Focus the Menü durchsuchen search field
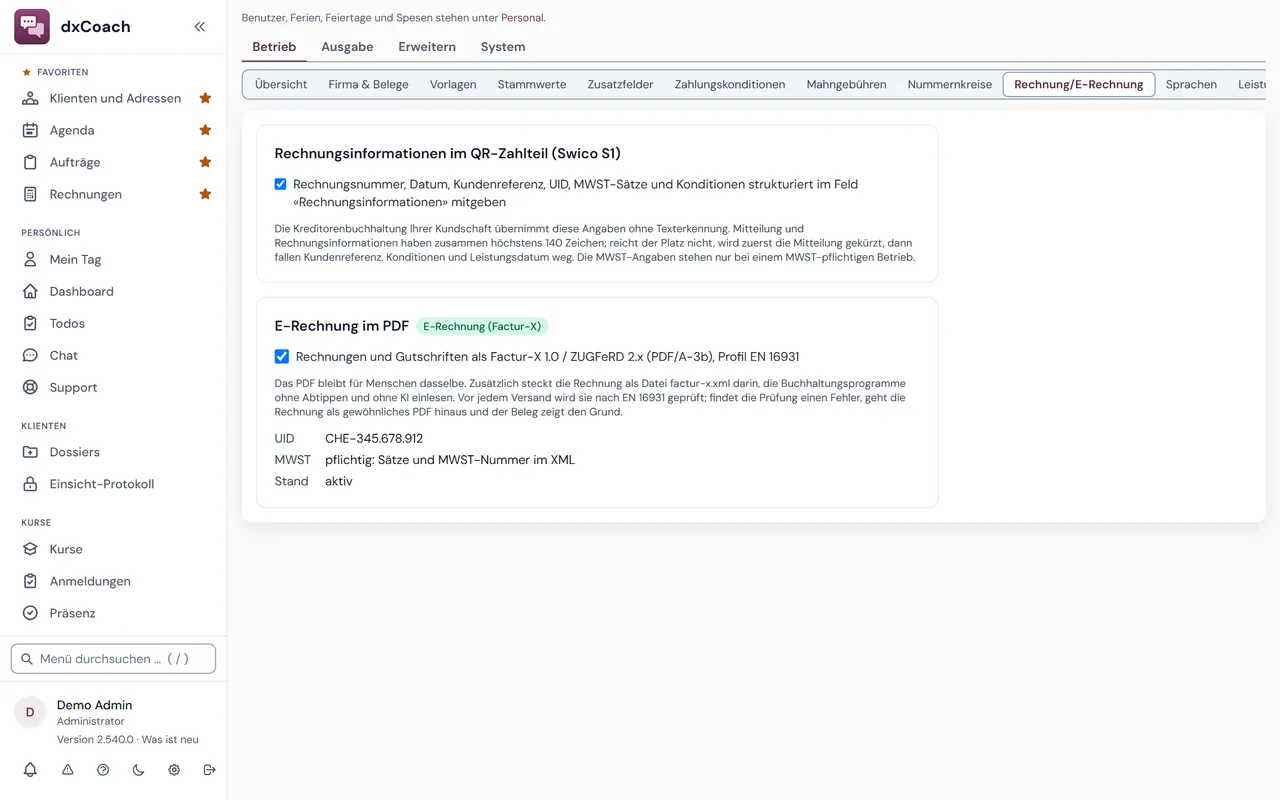 point(113,659)
